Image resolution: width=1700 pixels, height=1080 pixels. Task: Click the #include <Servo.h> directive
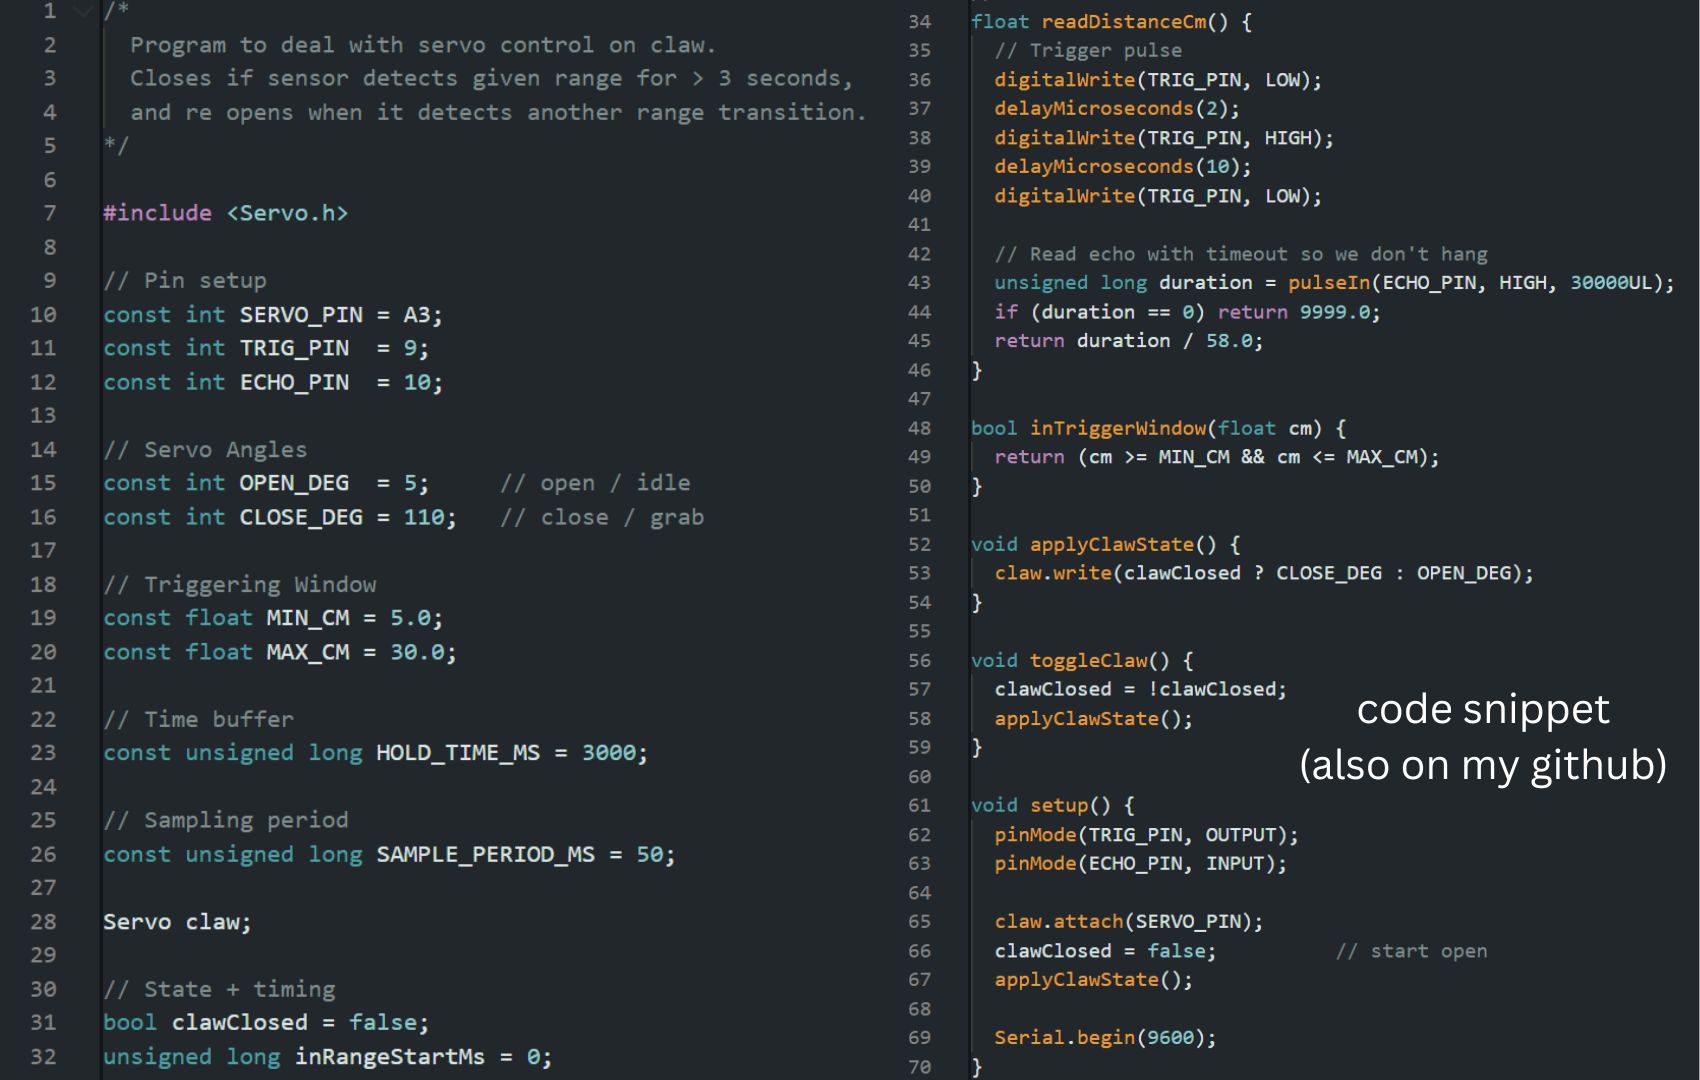(225, 213)
